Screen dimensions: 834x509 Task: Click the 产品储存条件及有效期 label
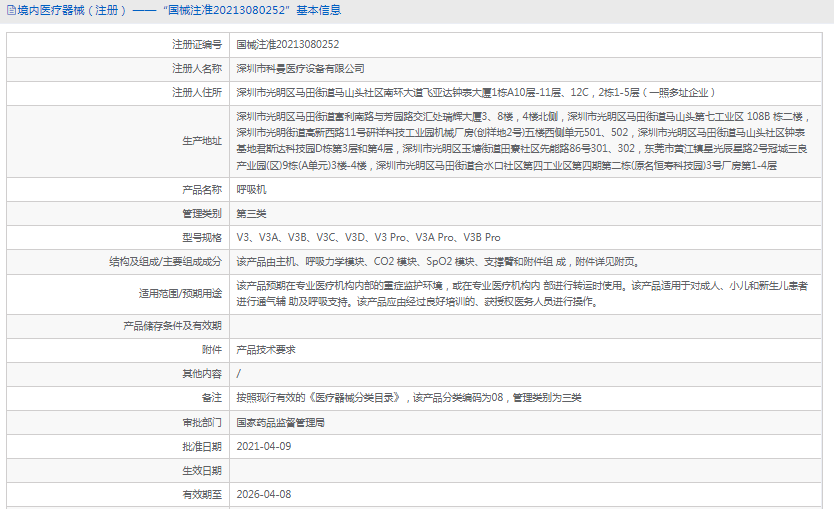pyautogui.click(x=172, y=326)
